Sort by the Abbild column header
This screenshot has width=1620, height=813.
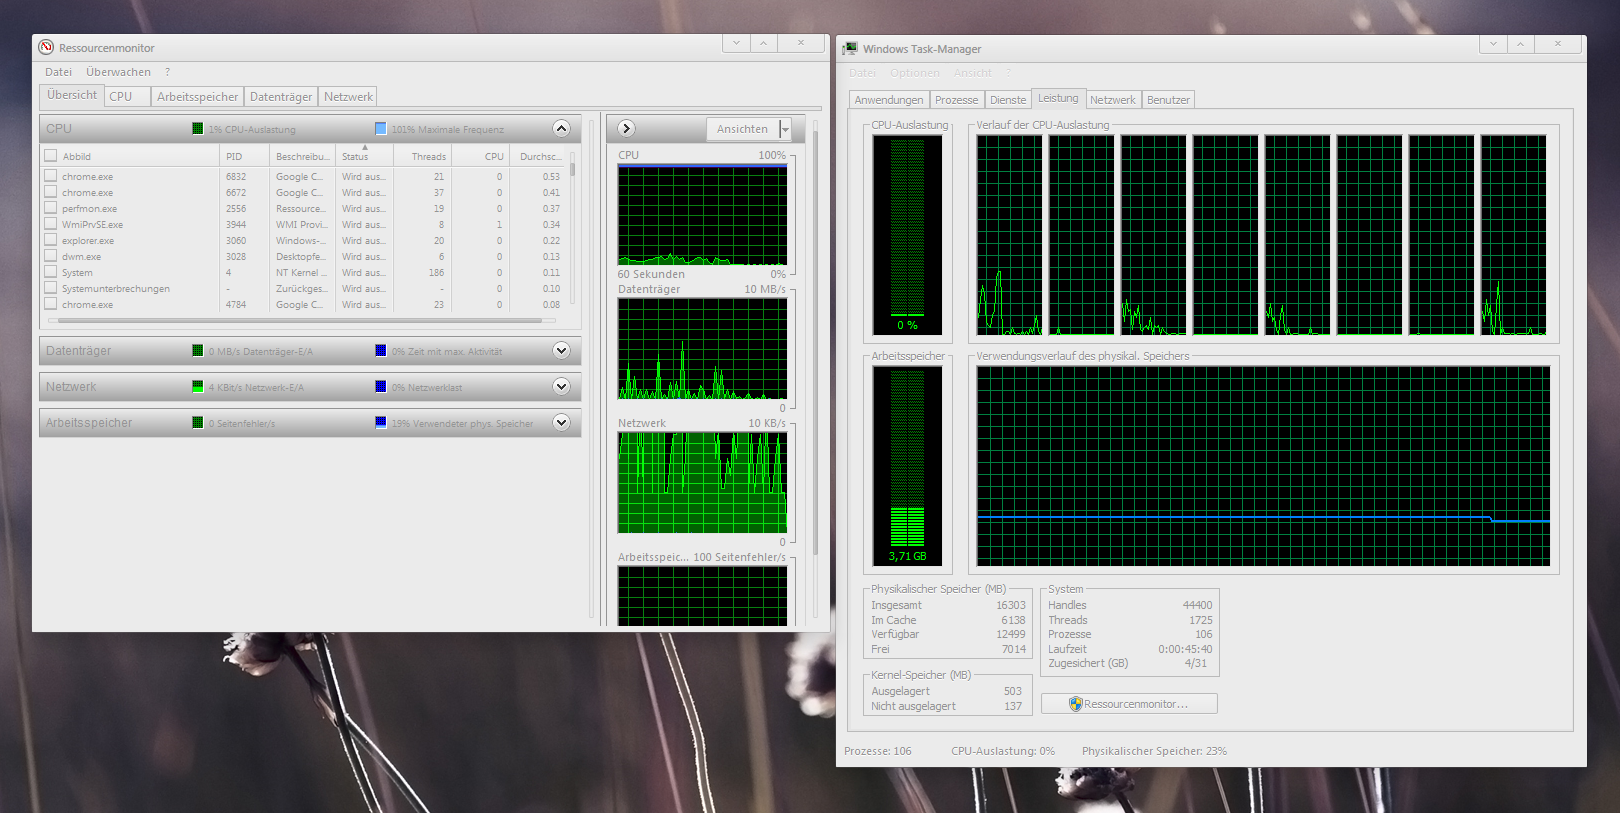coord(130,156)
